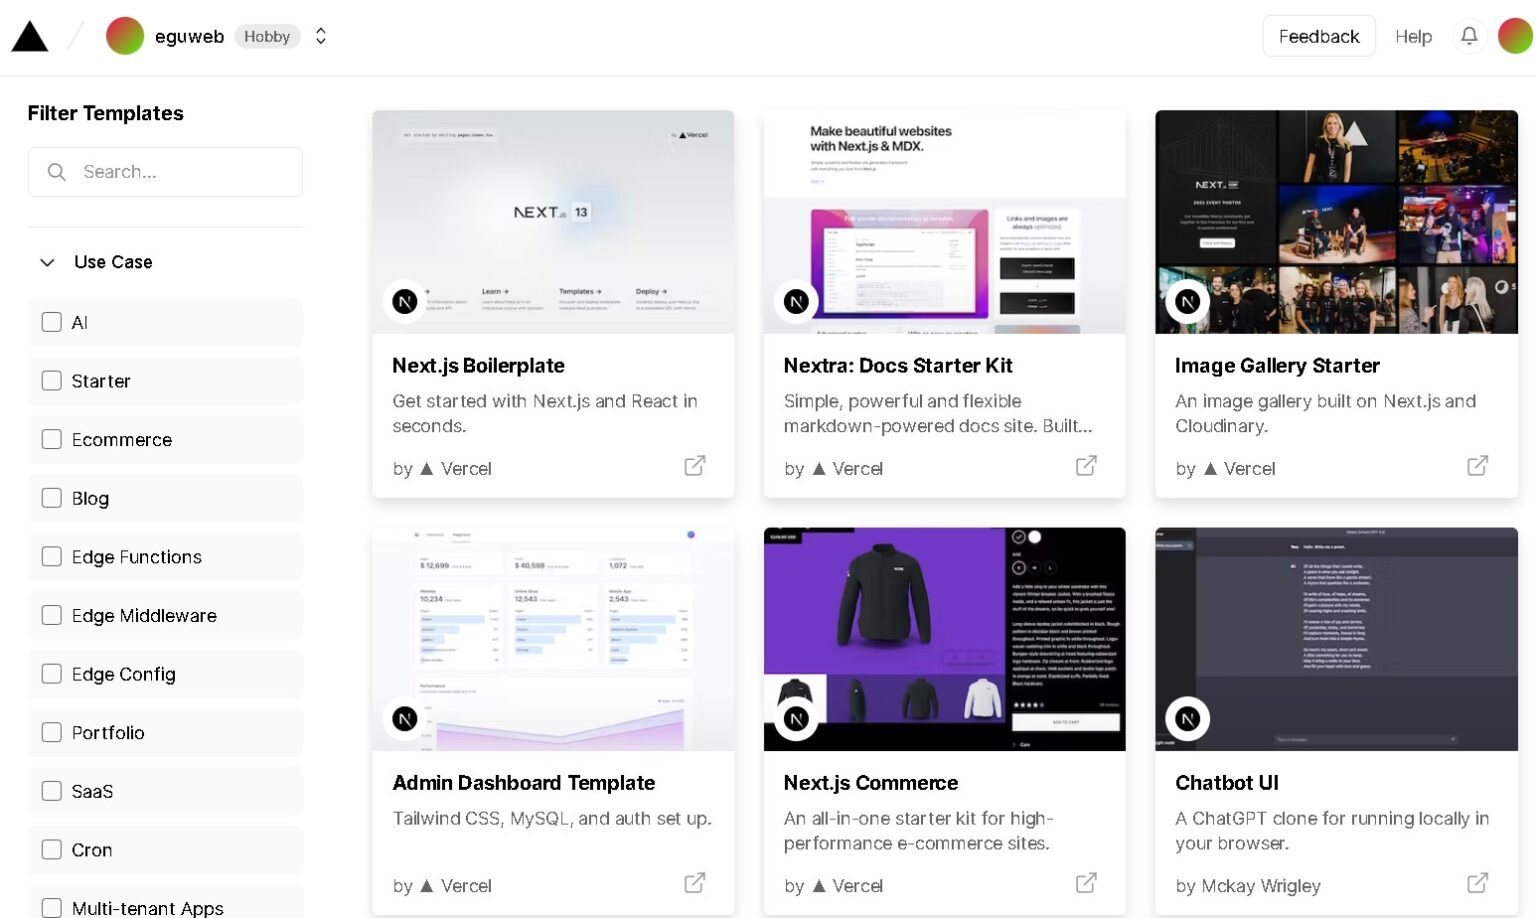The height and width of the screenshot is (918, 1536).
Task: Enable the AI use case filter
Action: pyautogui.click(x=52, y=322)
